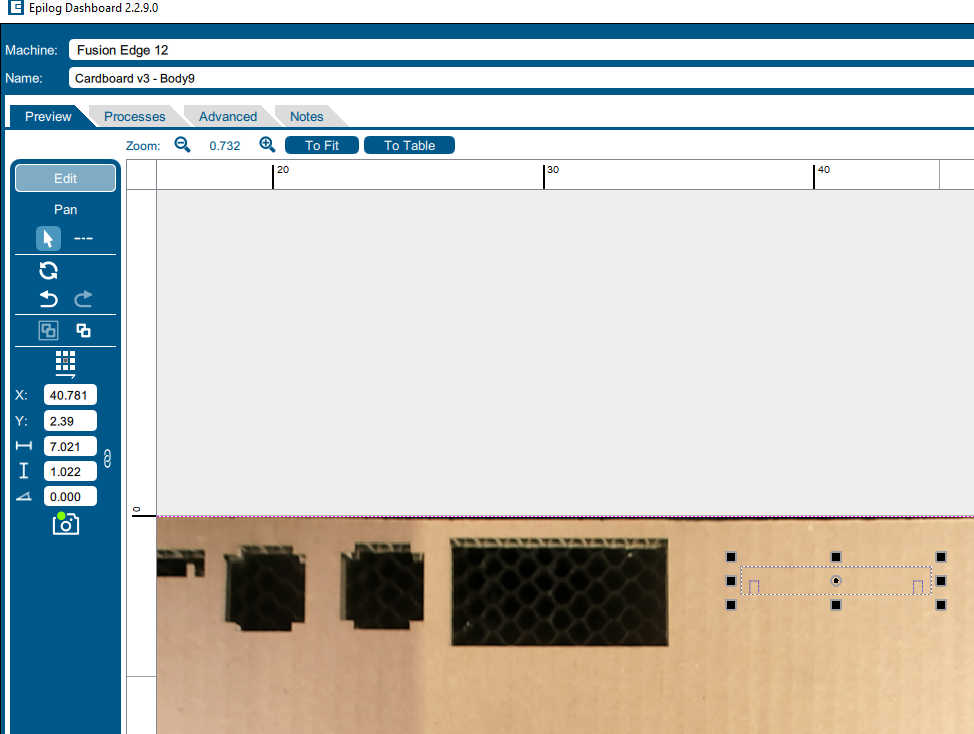The width and height of the screenshot is (974, 734).
Task: Click the refresh rotate arrows icon
Action: [x=48, y=270]
